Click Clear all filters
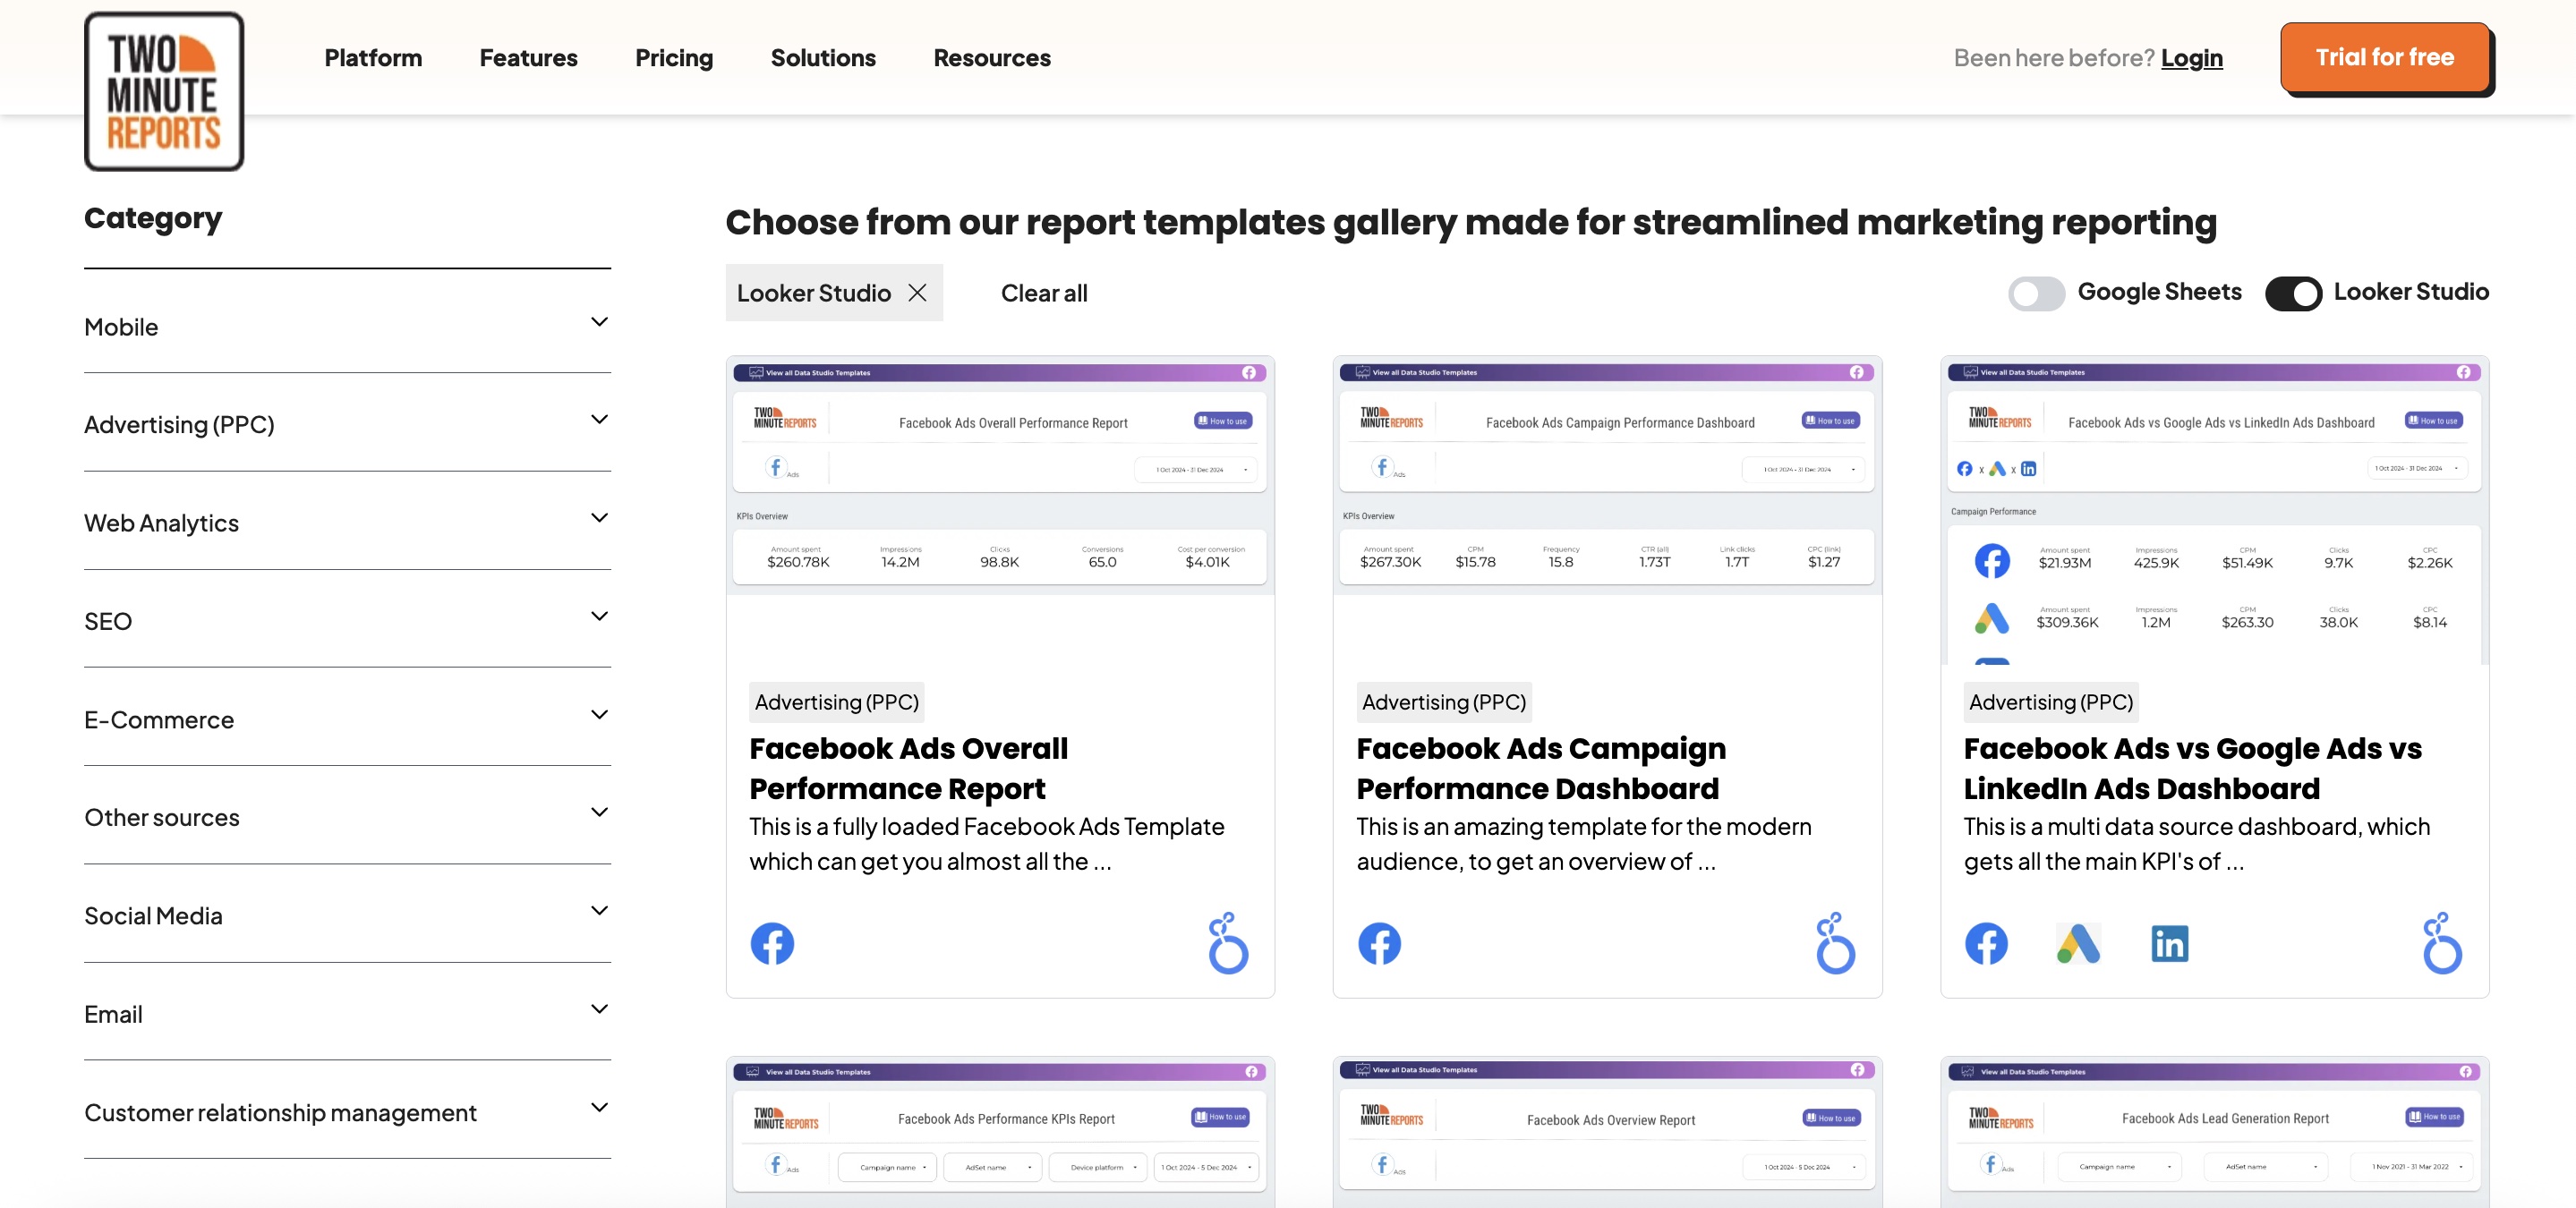 (1044, 293)
